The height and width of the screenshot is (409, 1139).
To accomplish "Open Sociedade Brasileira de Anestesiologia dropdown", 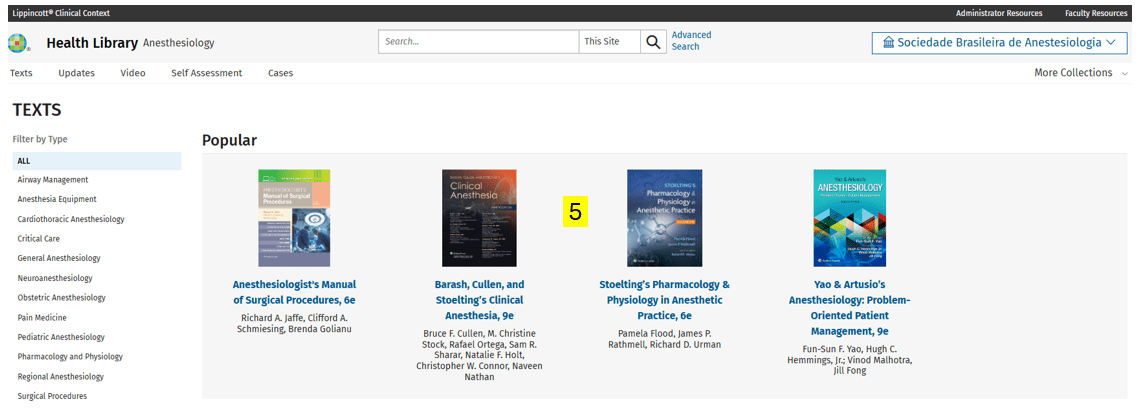I will 1000,43.
